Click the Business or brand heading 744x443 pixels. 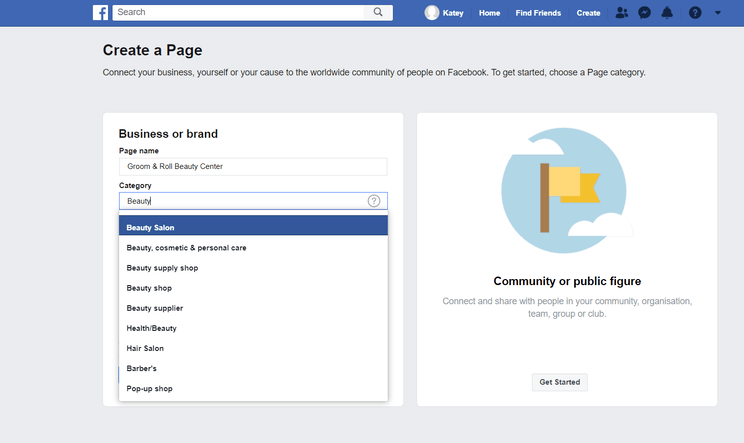168,134
